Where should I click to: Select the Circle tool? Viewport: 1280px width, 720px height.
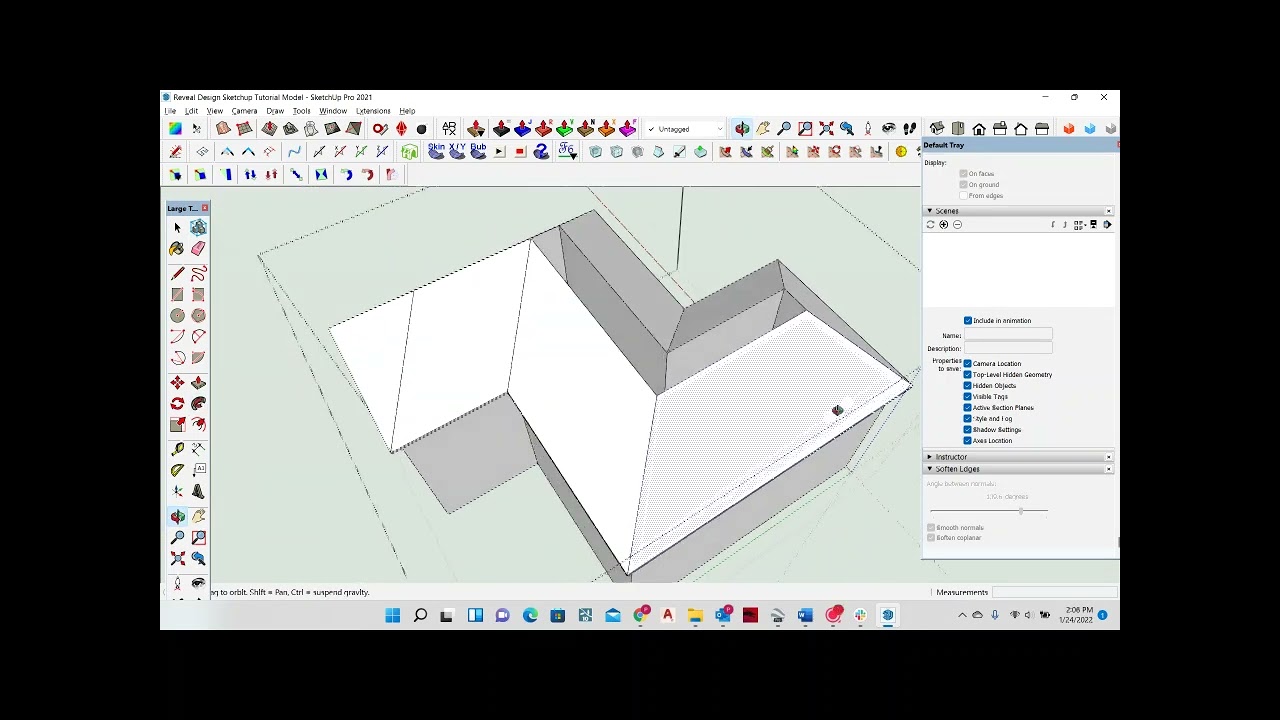click(177, 315)
